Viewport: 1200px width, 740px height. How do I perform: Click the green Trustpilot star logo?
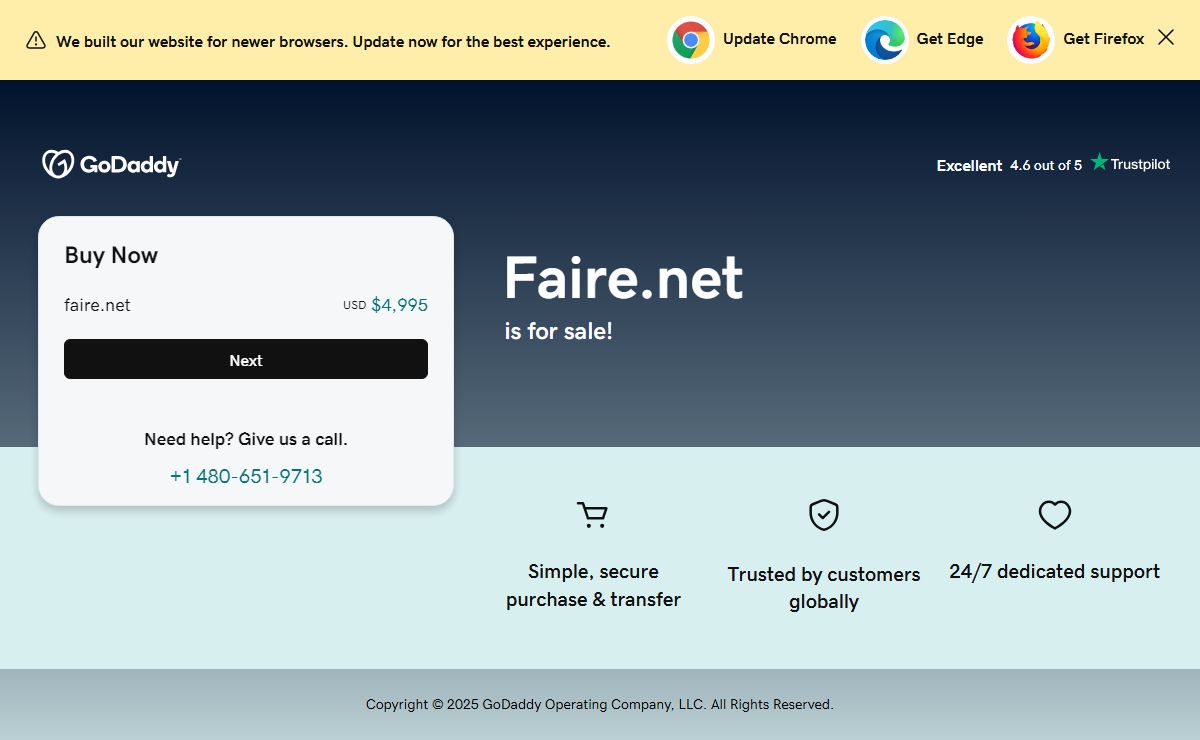[x=1100, y=162]
